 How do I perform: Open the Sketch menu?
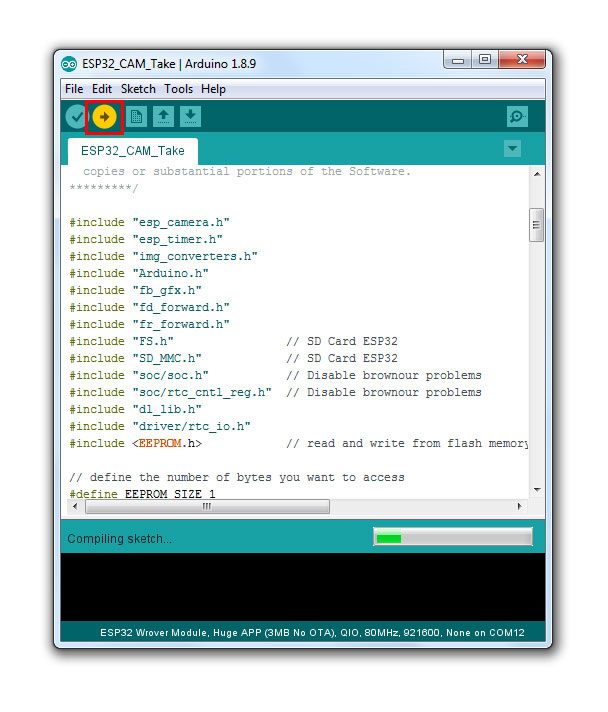pos(138,89)
